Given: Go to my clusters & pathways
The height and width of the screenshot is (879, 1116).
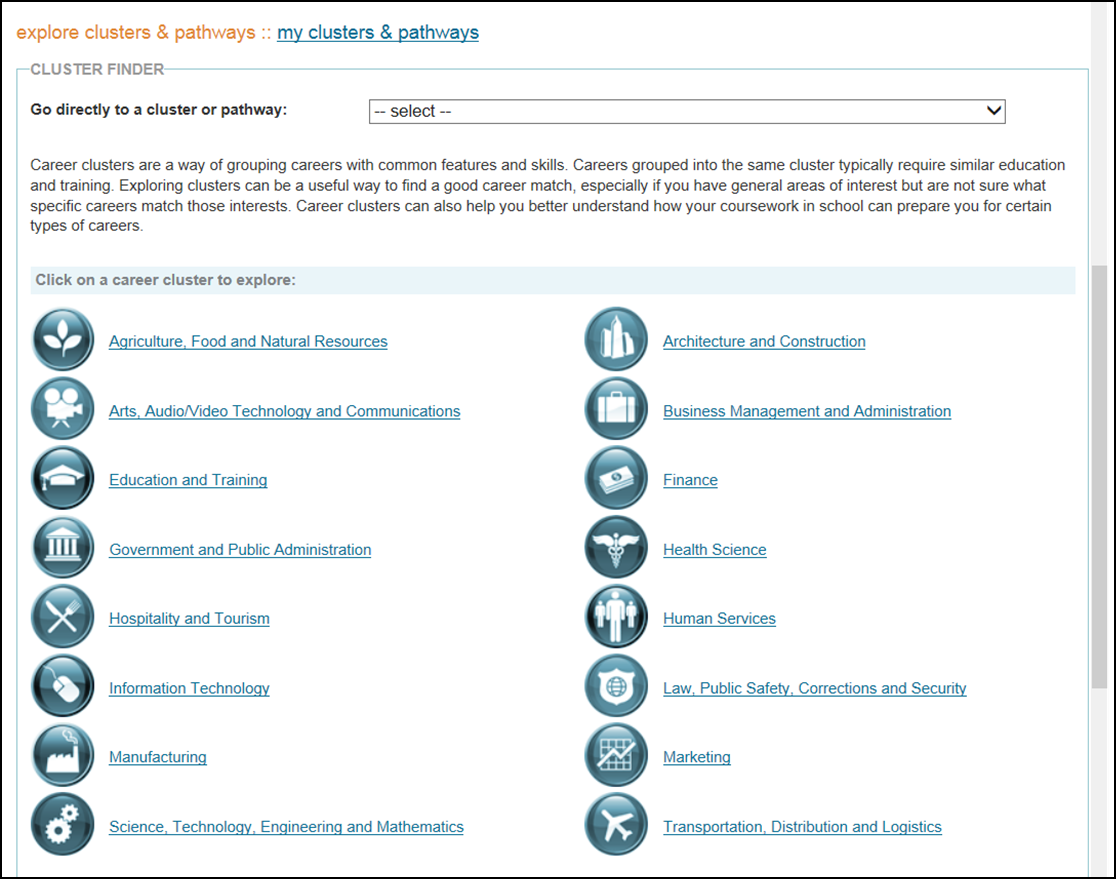Looking at the screenshot, I should [x=378, y=33].
